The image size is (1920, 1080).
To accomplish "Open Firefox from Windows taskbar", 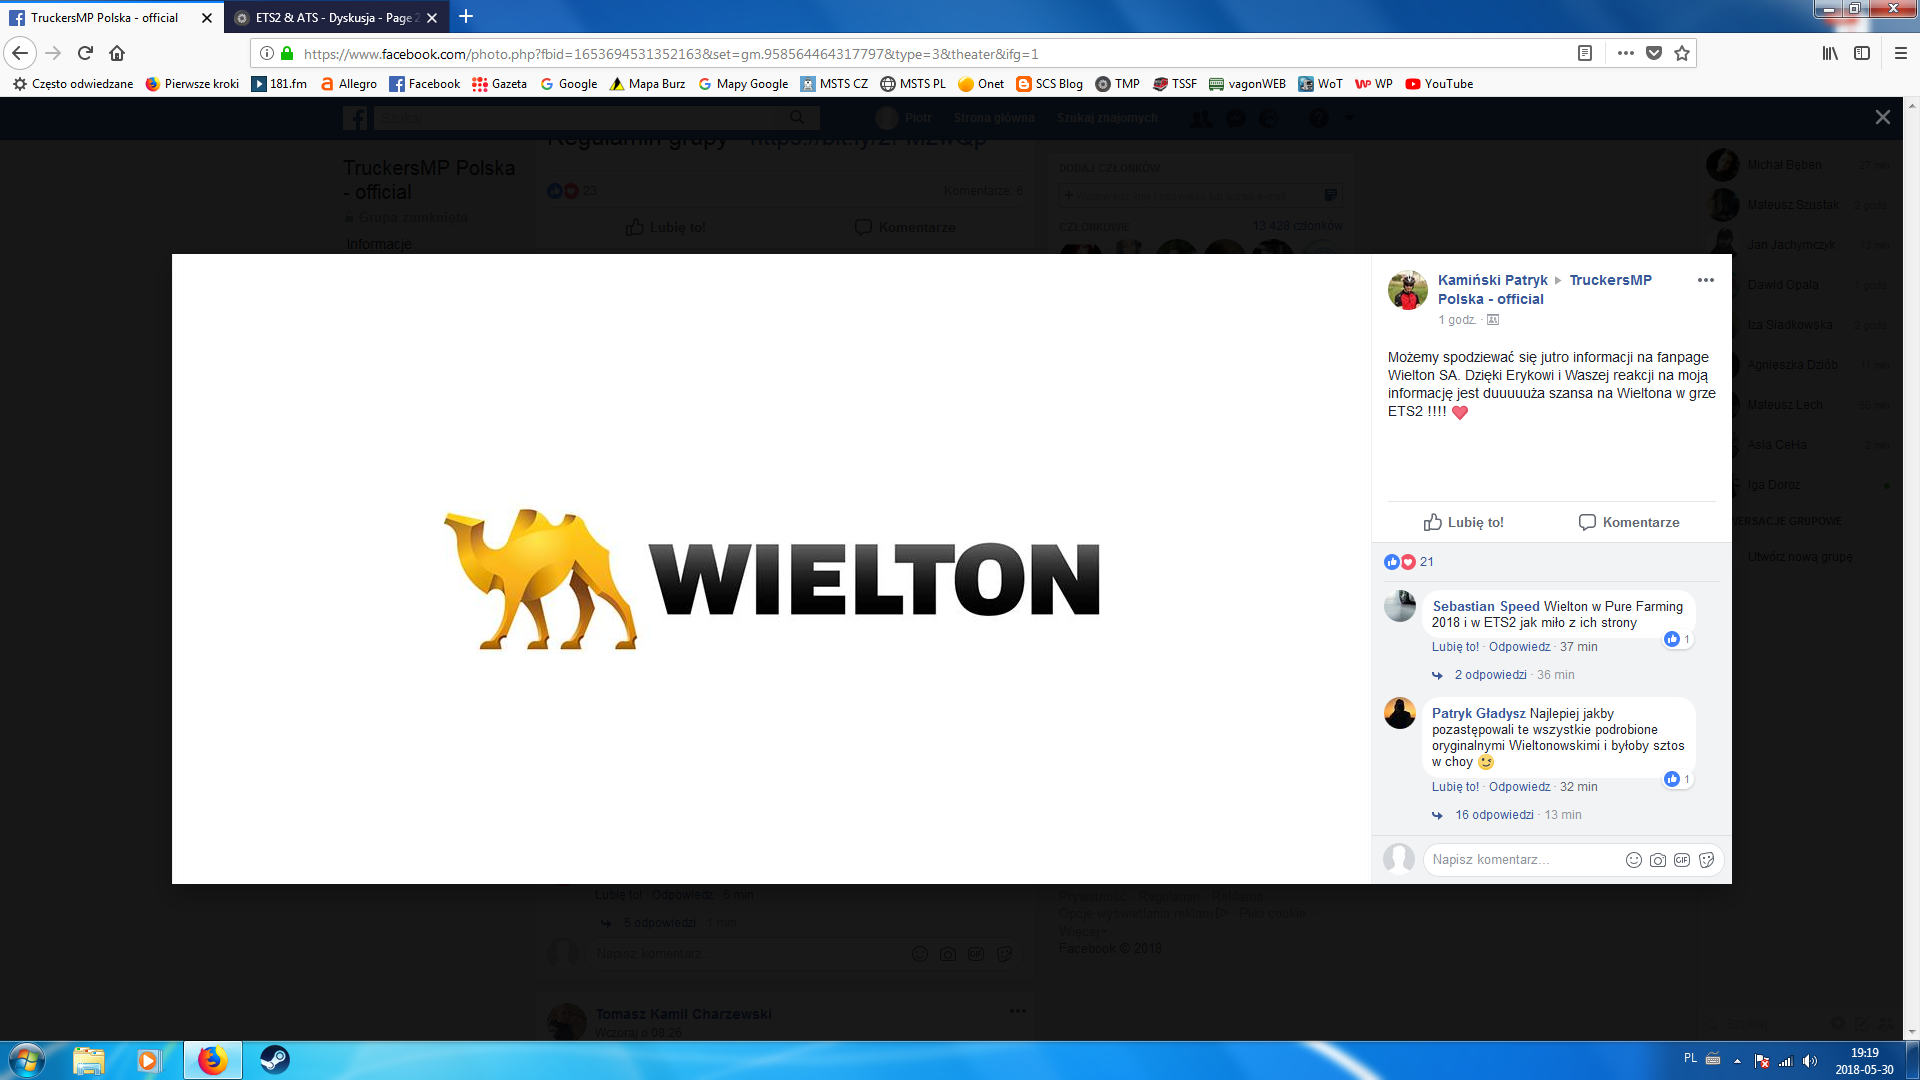I will coord(212,1060).
